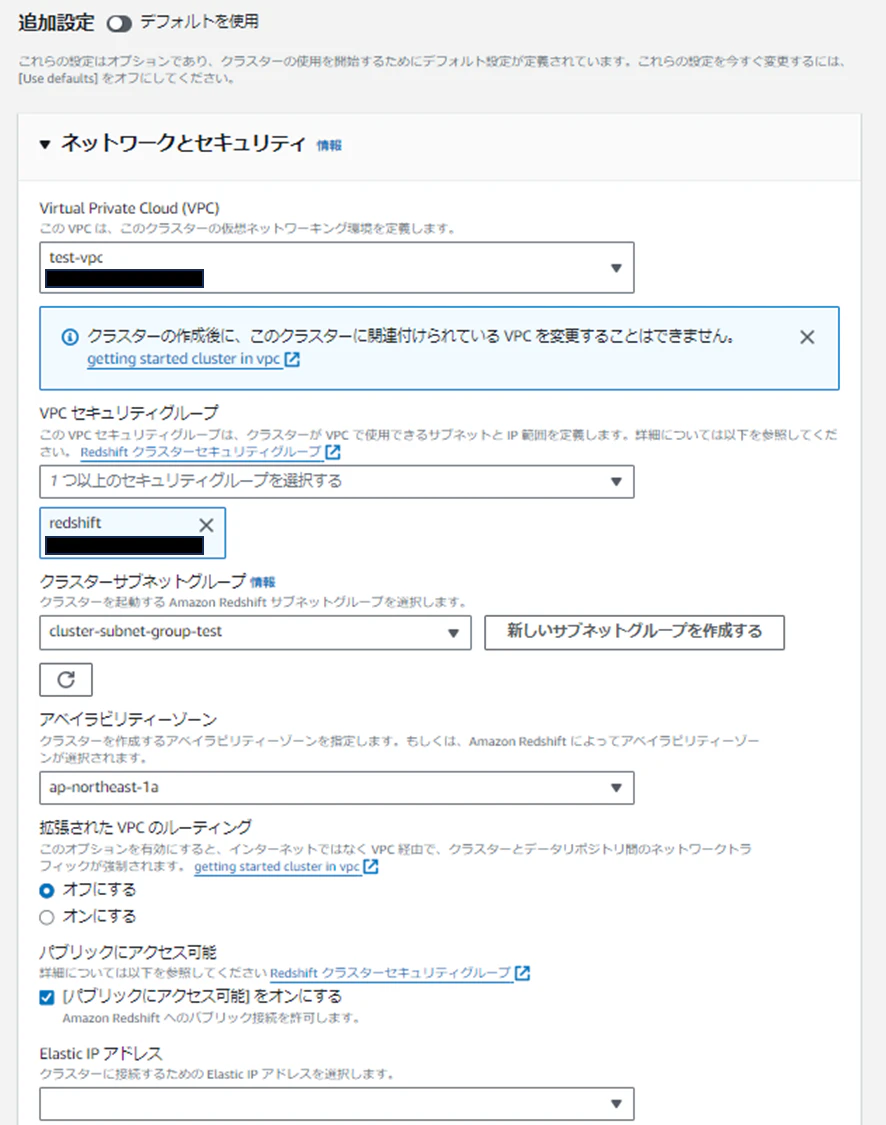
Task: Uncheck [パブリックにアクセス可能] をオンにする checkbox
Action: [47, 997]
